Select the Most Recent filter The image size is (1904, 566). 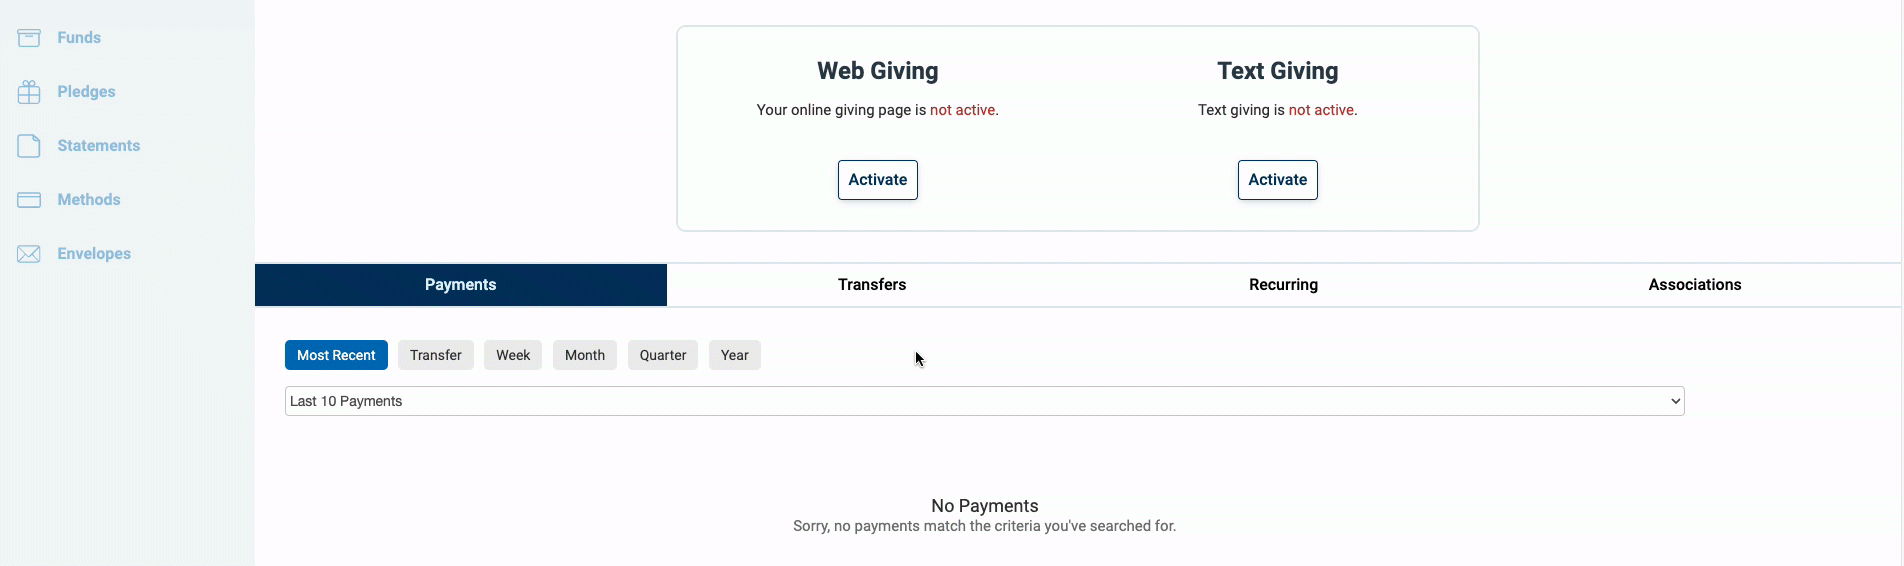pos(336,355)
